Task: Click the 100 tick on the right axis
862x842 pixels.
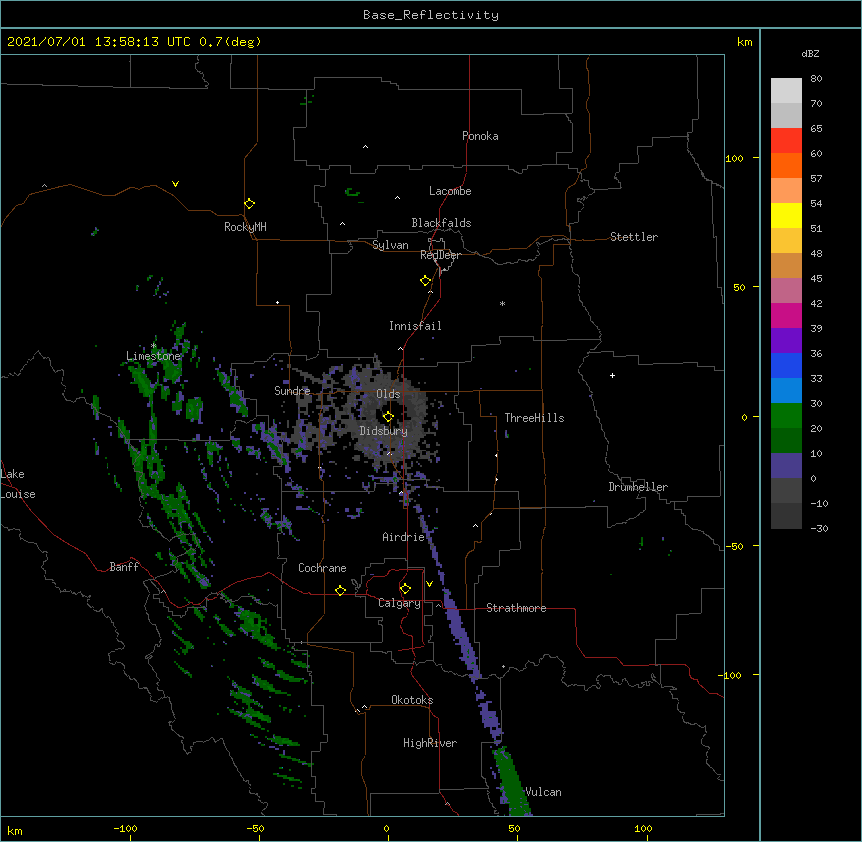Action: (734, 158)
